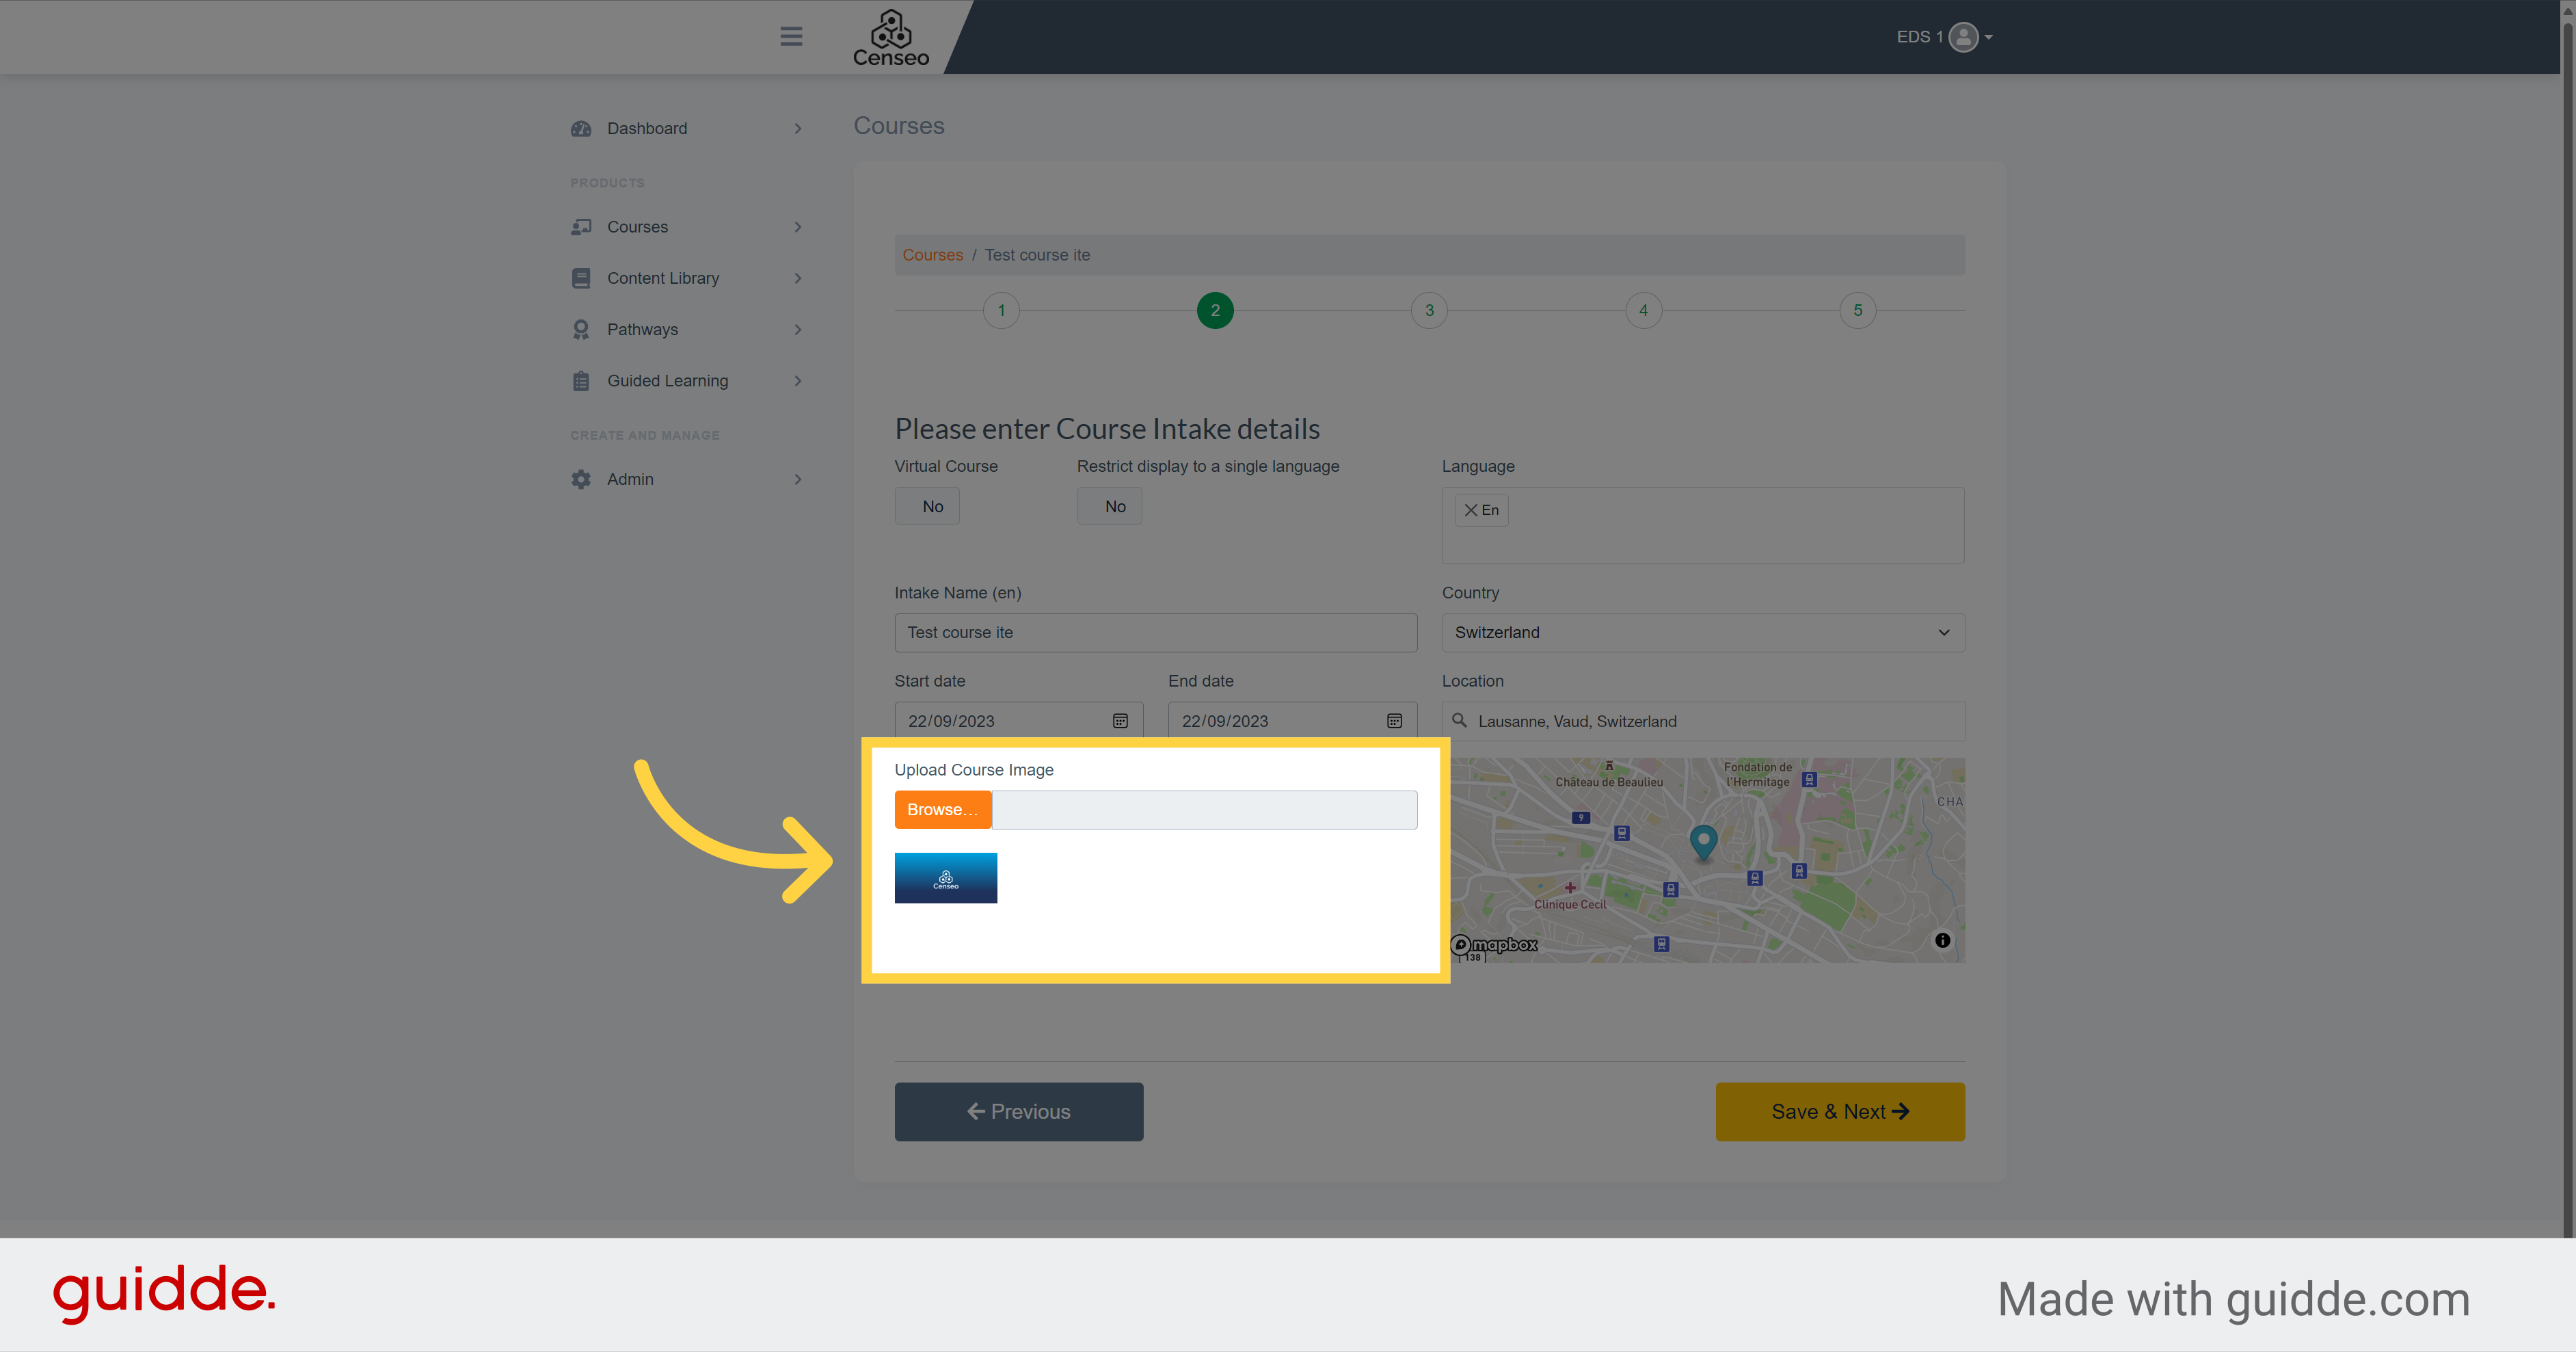
Task: Click the Censeo application logo icon
Action: [x=889, y=34]
